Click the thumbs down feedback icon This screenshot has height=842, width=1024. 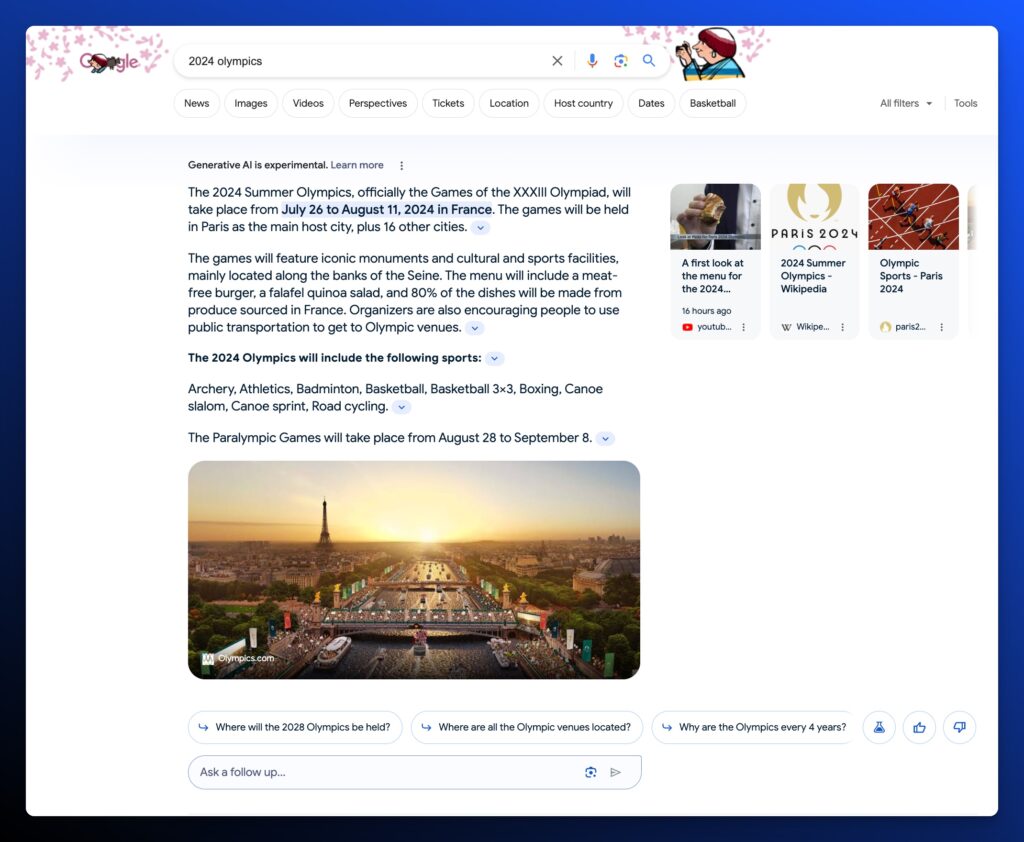(959, 727)
